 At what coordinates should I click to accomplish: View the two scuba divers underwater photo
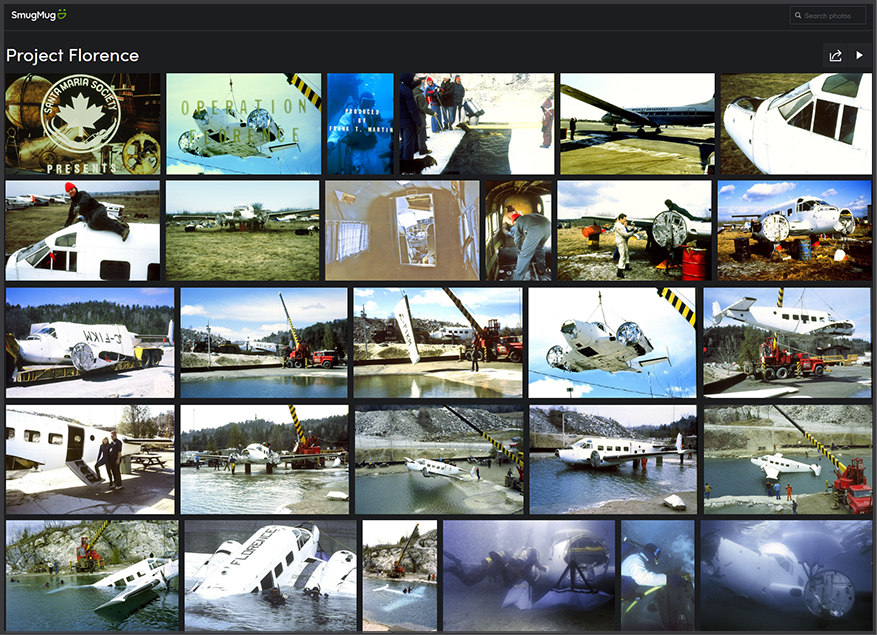tap(529, 574)
